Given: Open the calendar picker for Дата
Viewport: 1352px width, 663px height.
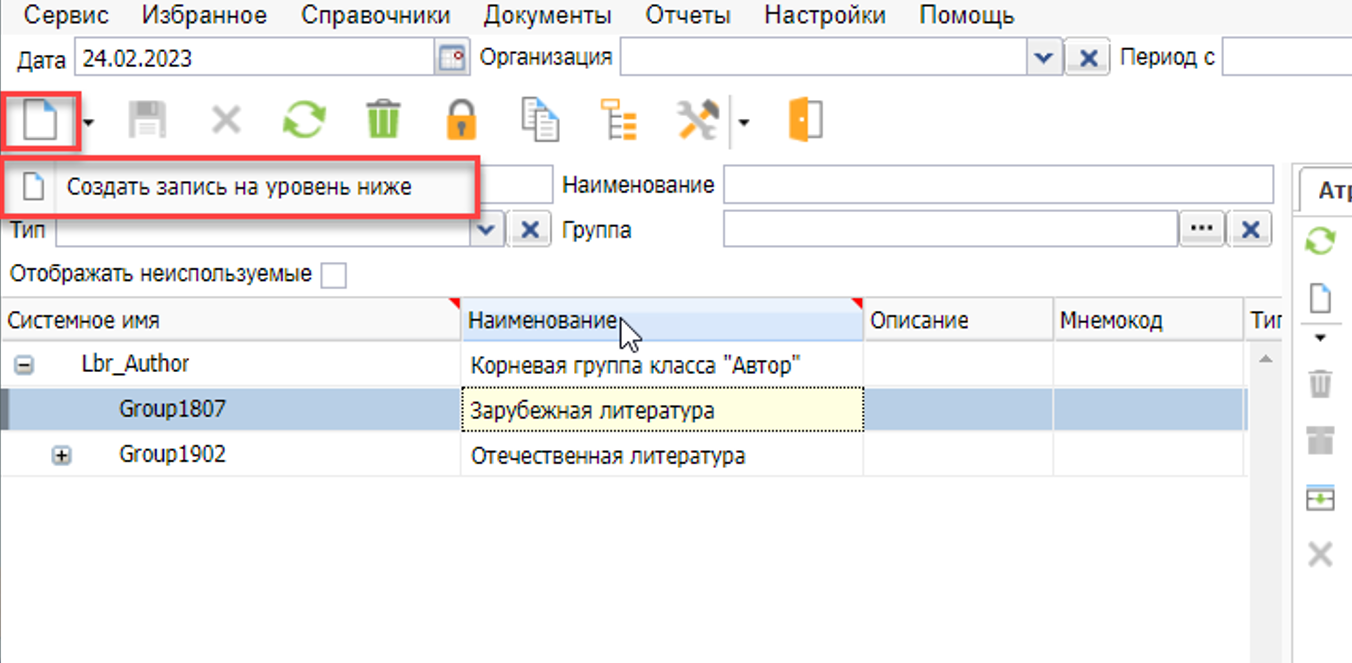Looking at the screenshot, I should [x=453, y=58].
